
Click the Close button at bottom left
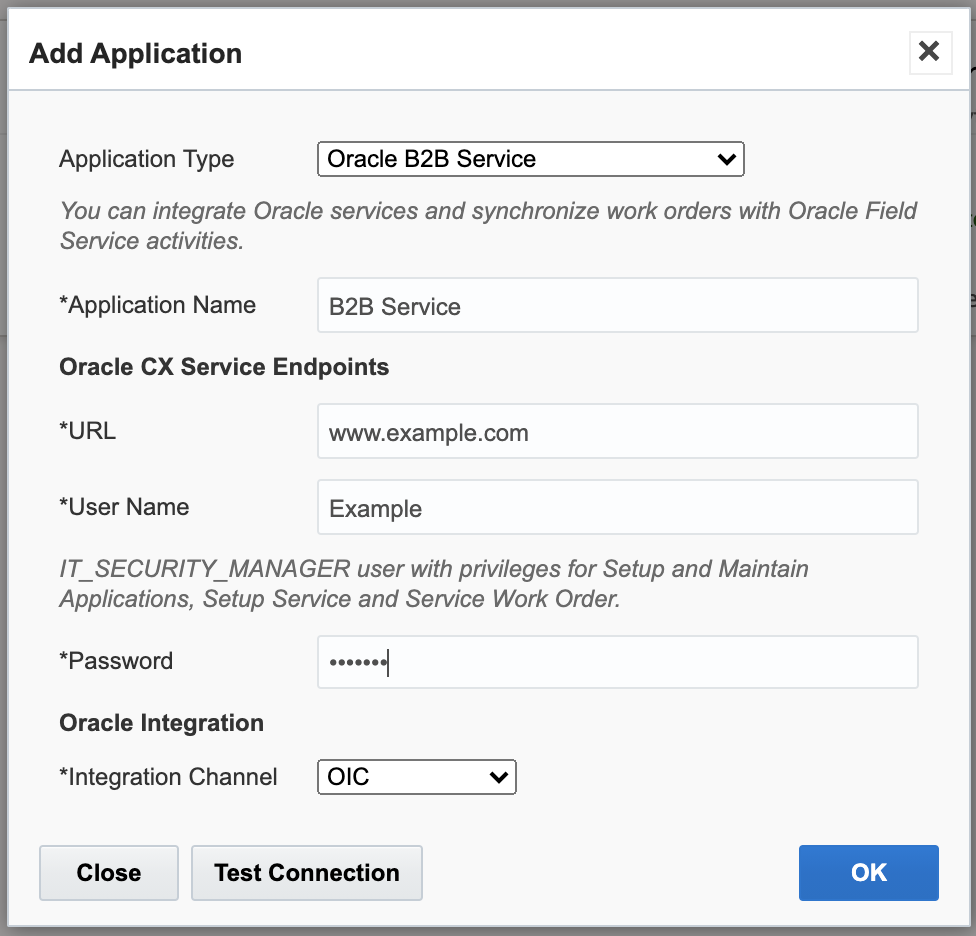click(x=109, y=873)
